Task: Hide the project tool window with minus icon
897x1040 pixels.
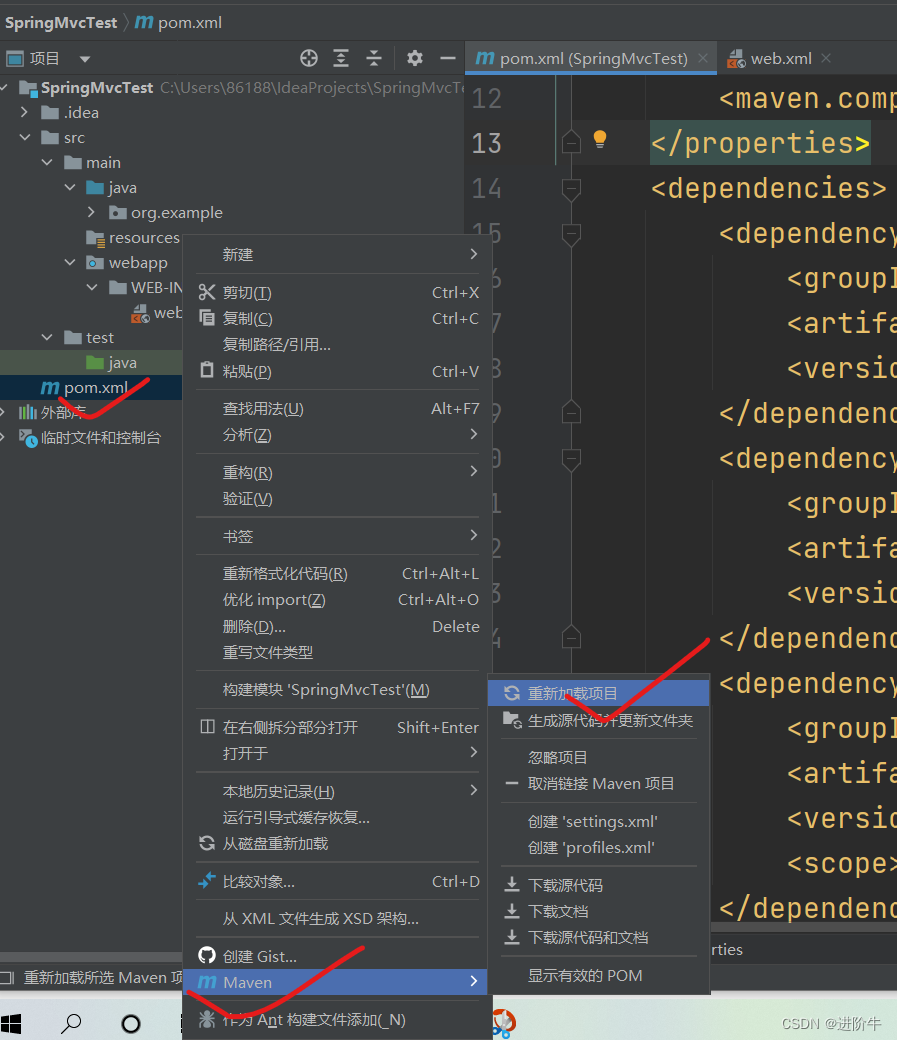Action: pyautogui.click(x=448, y=58)
